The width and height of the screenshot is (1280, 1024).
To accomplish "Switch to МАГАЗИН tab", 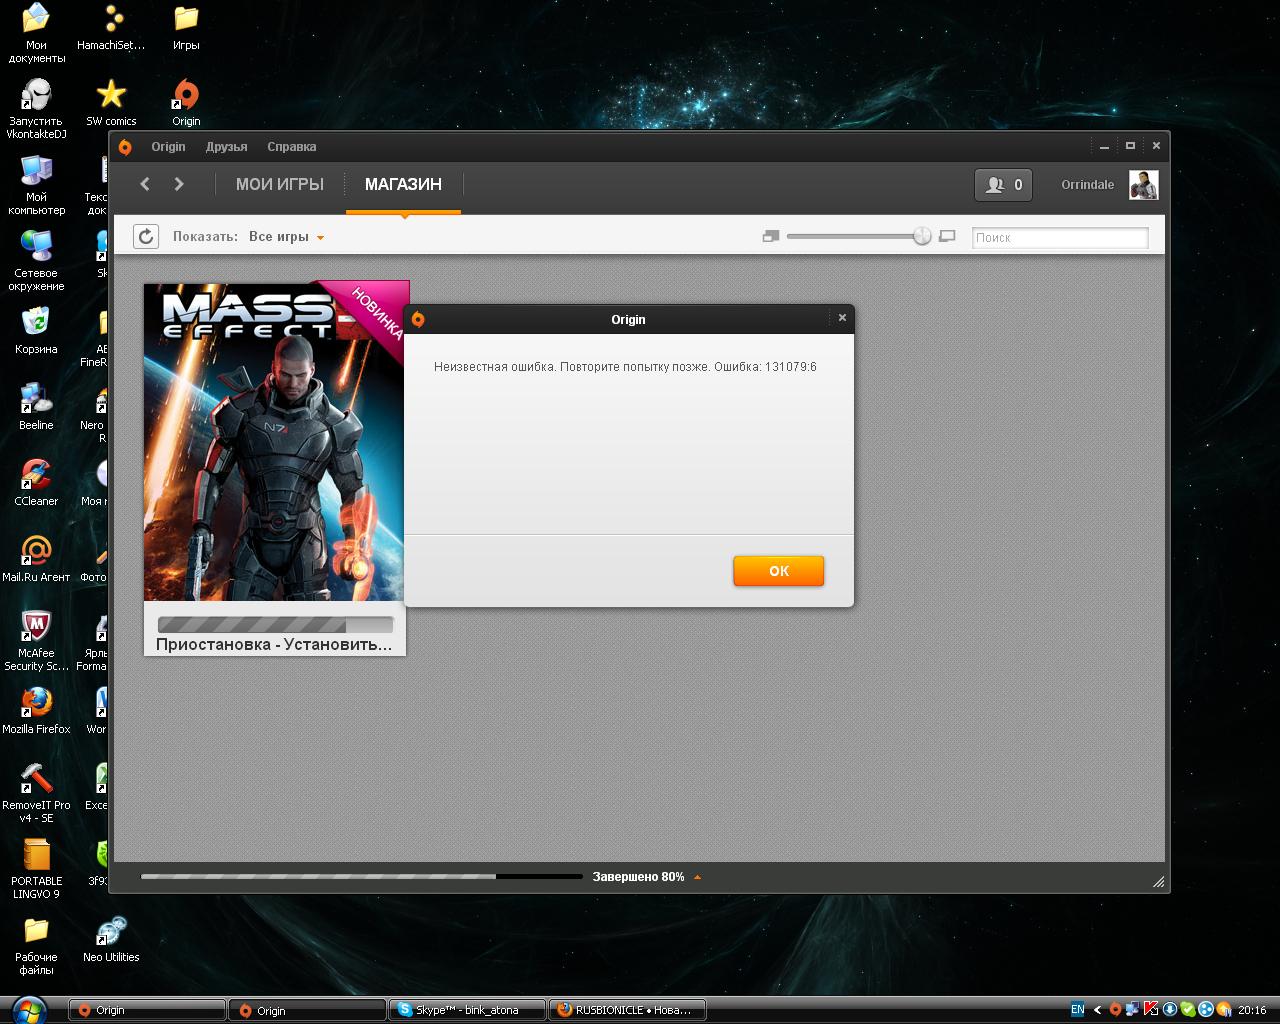I will tap(403, 184).
